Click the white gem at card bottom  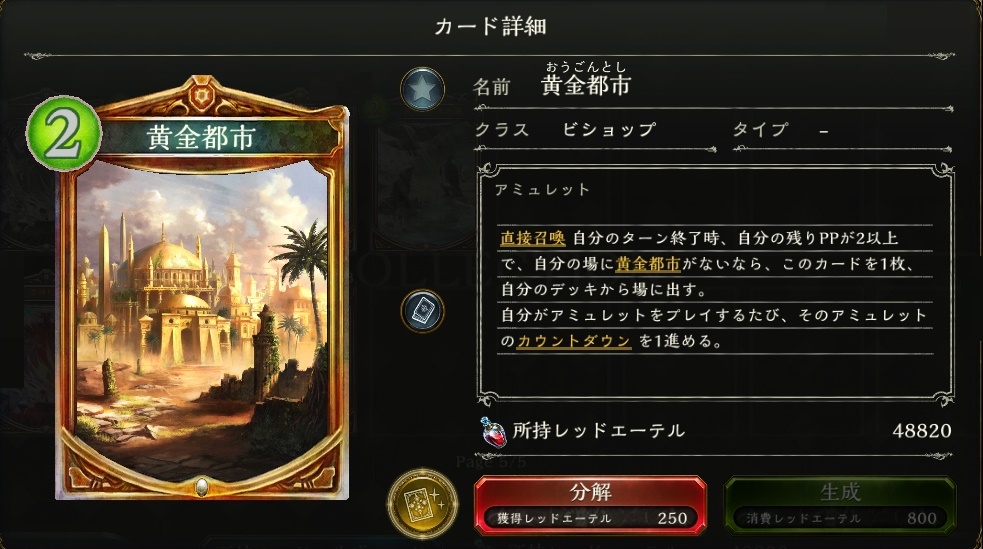click(x=201, y=487)
